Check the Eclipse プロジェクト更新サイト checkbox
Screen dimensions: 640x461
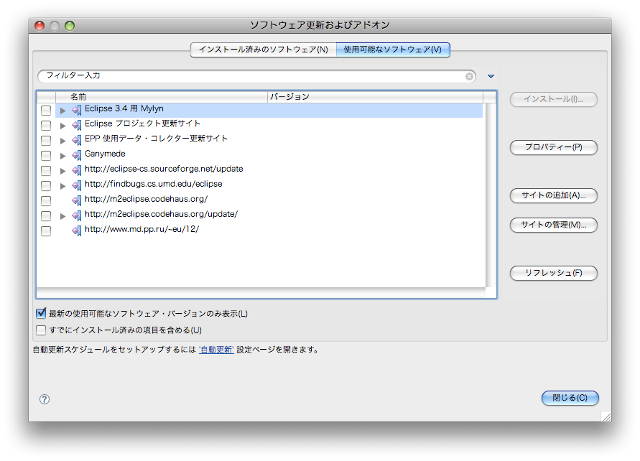pos(46,125)
